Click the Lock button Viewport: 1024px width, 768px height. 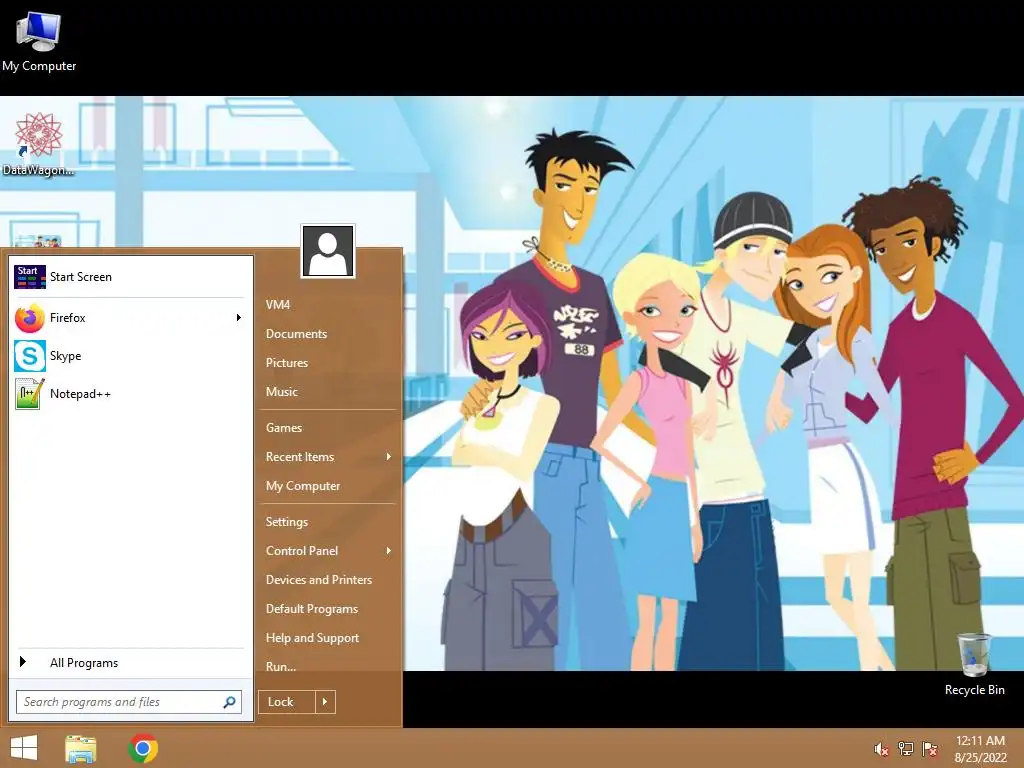[287, 702]
